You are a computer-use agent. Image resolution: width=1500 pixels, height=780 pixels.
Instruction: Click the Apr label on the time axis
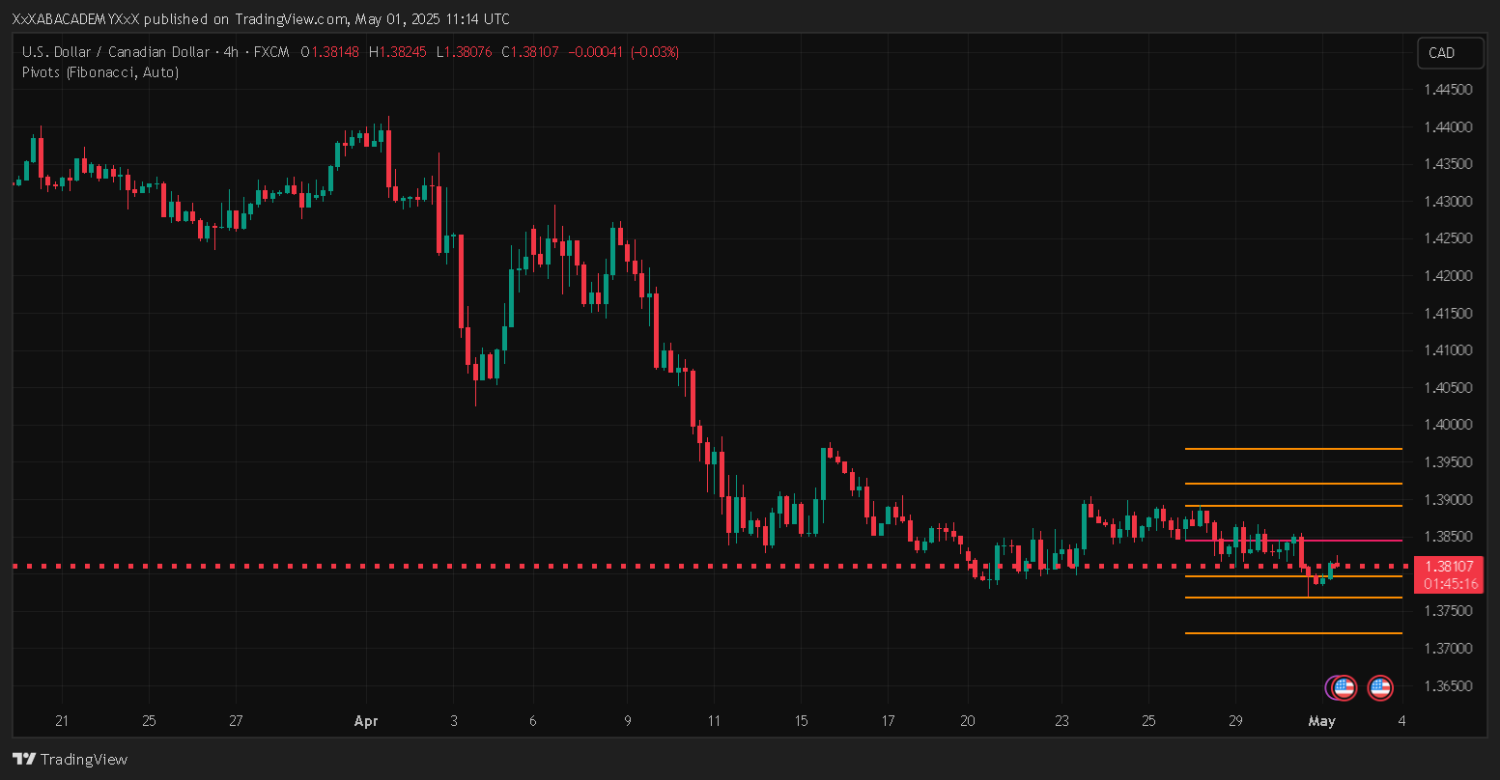click(366, 721)
